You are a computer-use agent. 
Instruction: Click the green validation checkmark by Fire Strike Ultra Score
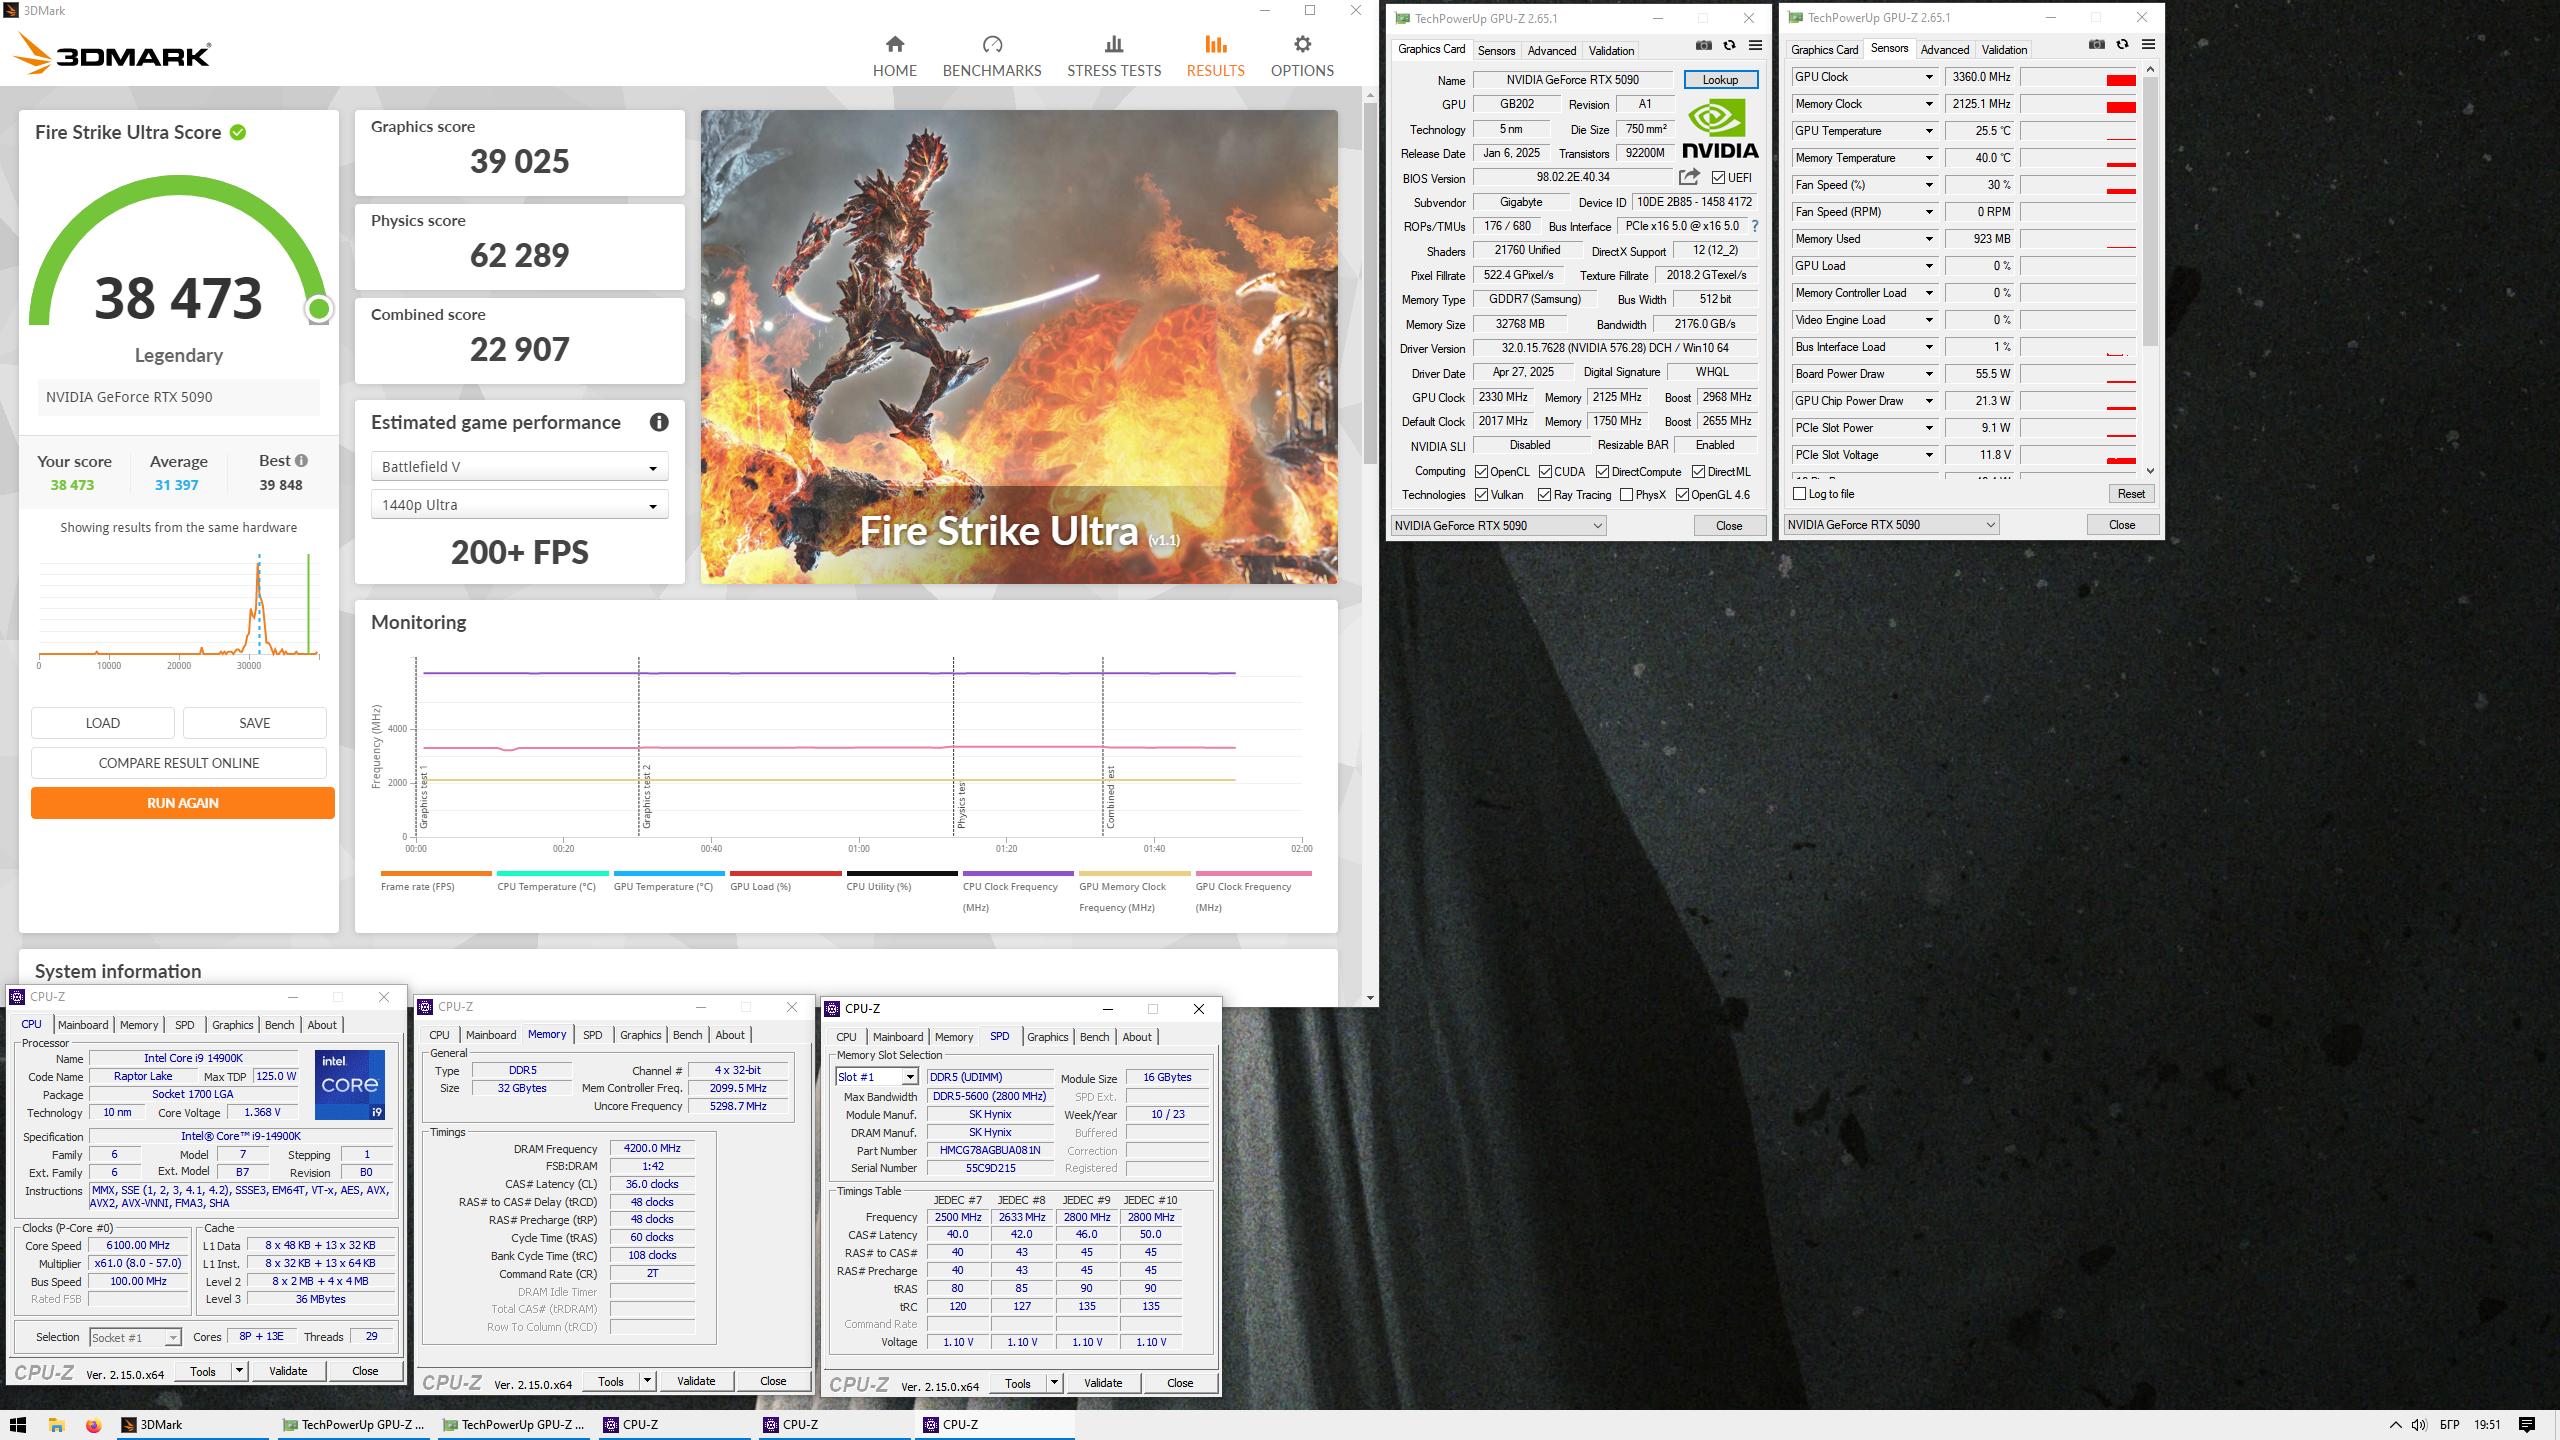pyautogui.click(x=238, y=132)
